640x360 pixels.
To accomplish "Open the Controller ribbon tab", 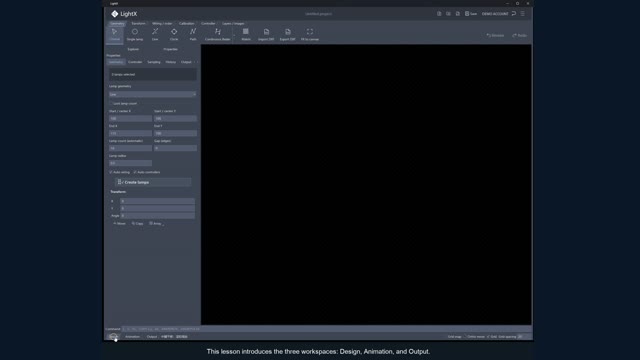I will click(x=208, y=23).
